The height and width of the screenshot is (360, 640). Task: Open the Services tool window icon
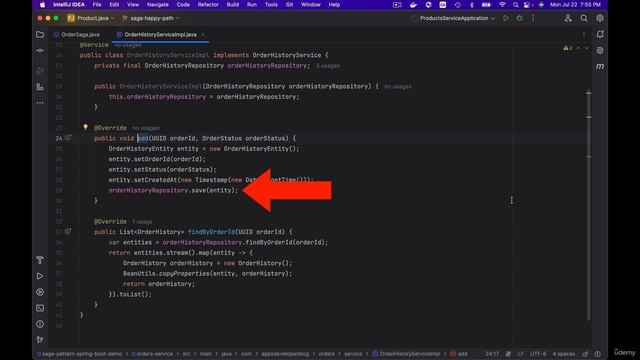click(x=40, y=292)
